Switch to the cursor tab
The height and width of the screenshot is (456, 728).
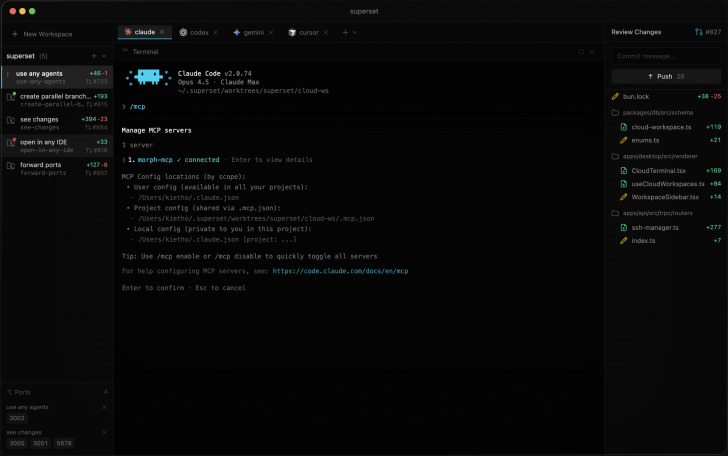[309, 33]
